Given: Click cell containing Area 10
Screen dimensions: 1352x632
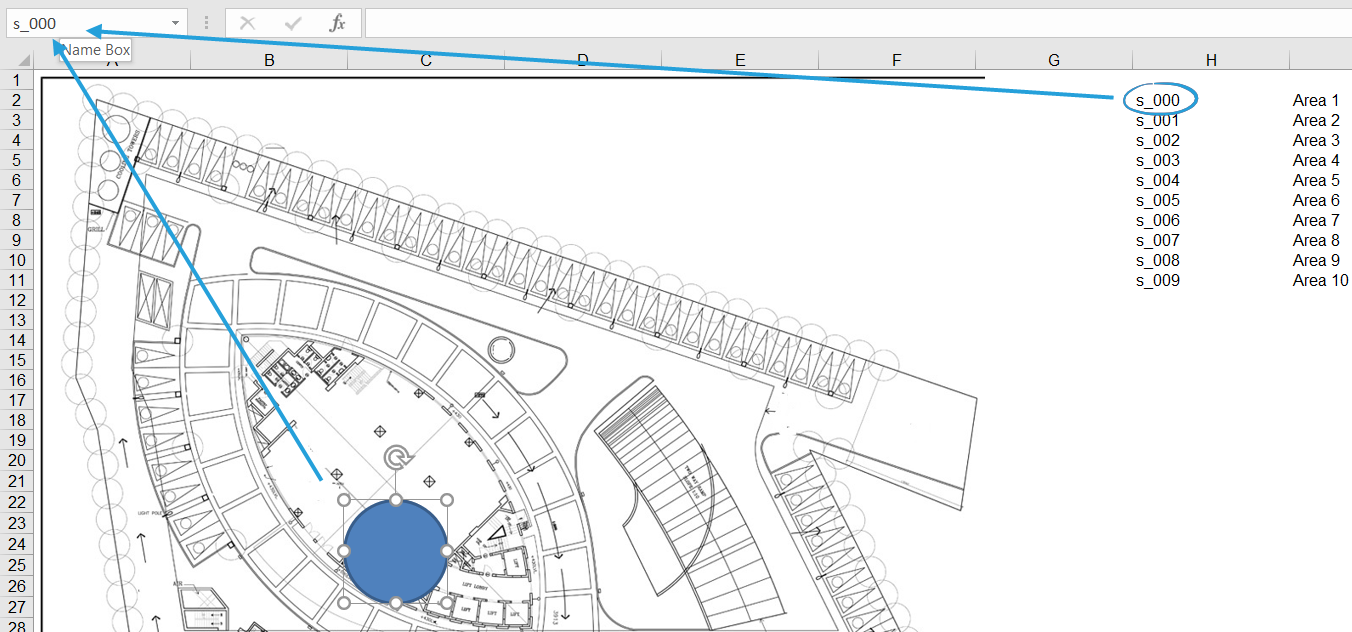Looking at the screenshot, I should [x=1320, y=280].
